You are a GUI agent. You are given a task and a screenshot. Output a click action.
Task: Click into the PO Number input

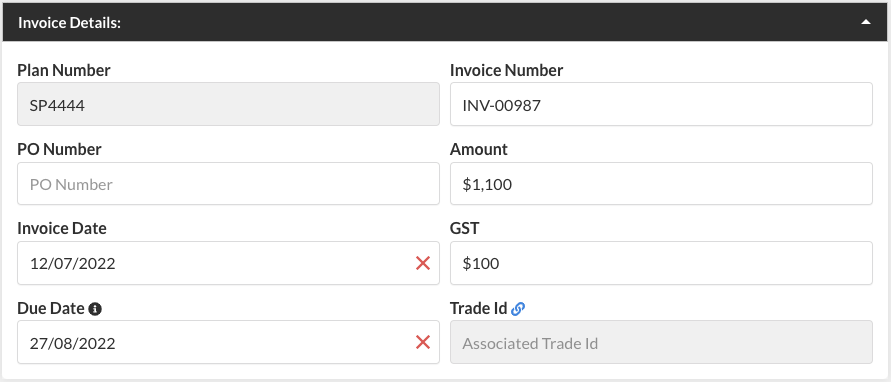coord(228,184)
